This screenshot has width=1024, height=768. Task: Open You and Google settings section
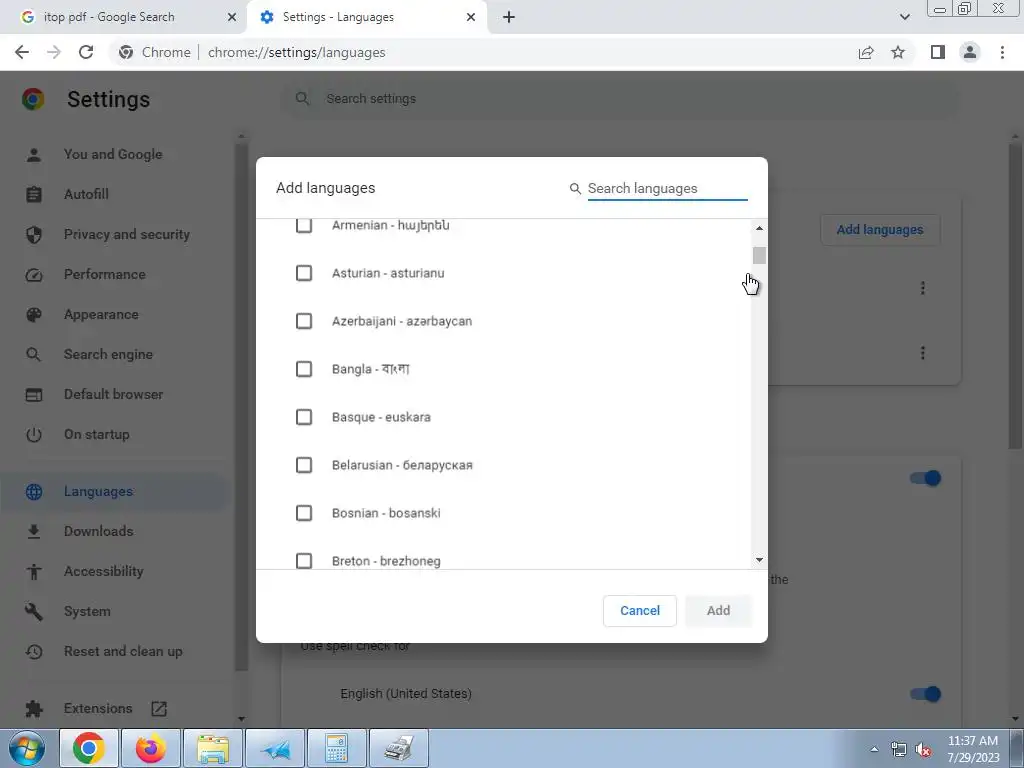click(113, 155)
